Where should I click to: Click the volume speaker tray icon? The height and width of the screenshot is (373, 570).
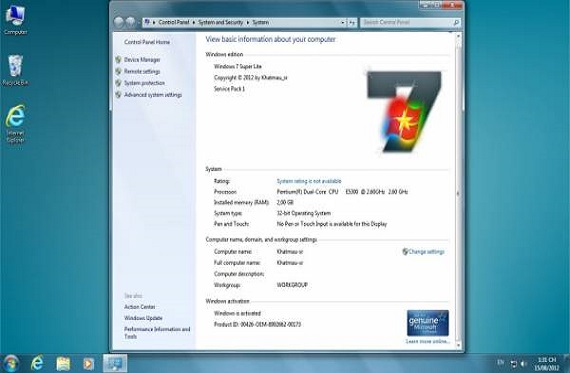pos(524,364)
